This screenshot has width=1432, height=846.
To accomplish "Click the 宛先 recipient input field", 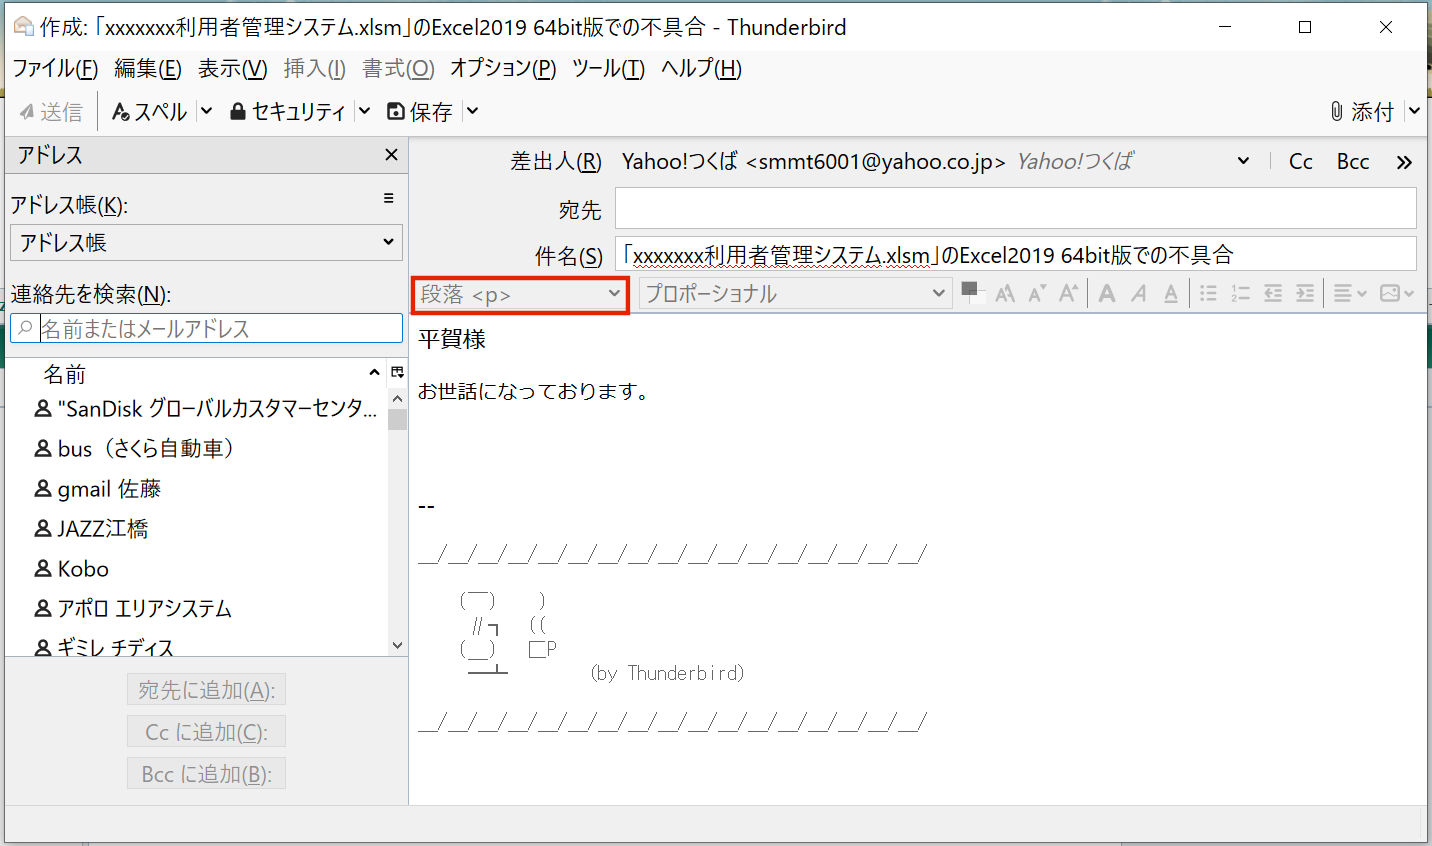I will 1015,210.
